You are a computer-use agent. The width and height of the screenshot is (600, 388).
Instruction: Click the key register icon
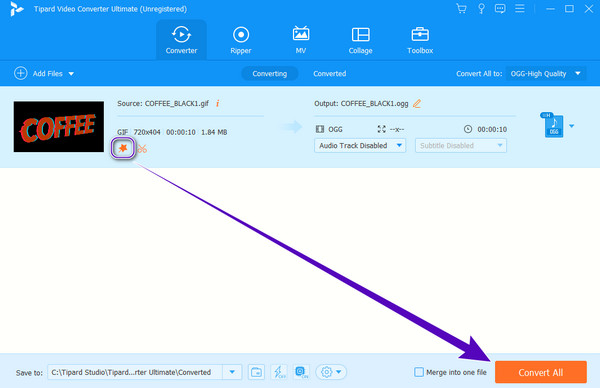[x=481, y=8]
